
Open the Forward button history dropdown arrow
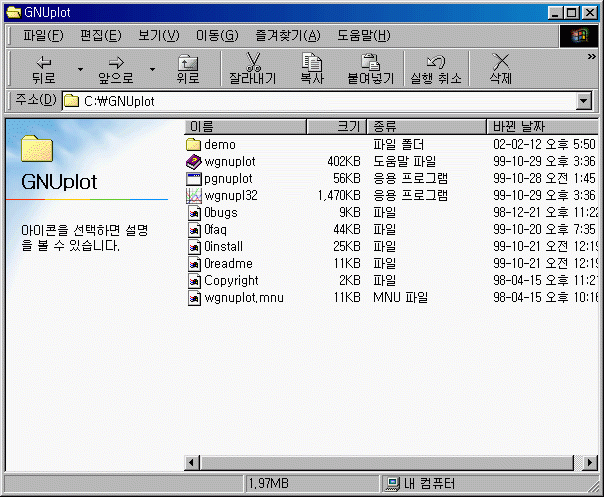tap(153, 69)
